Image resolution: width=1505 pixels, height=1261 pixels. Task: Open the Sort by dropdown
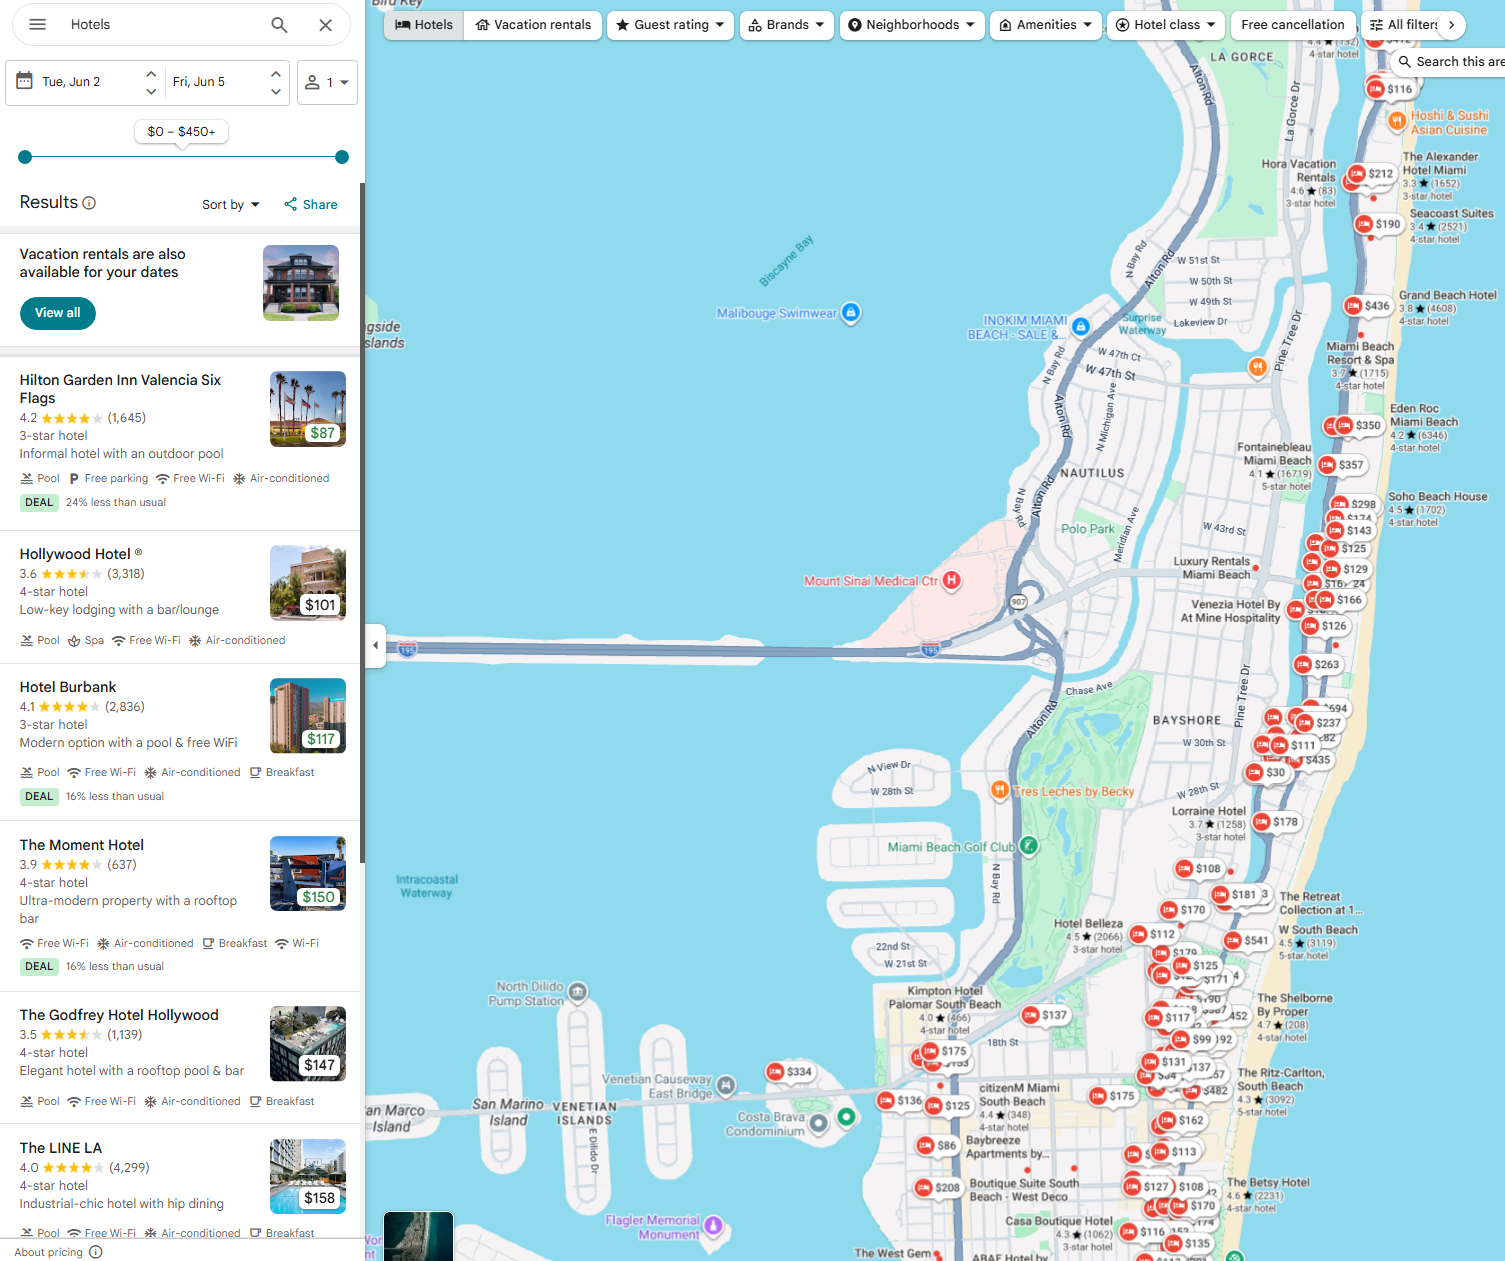(231, 205)
